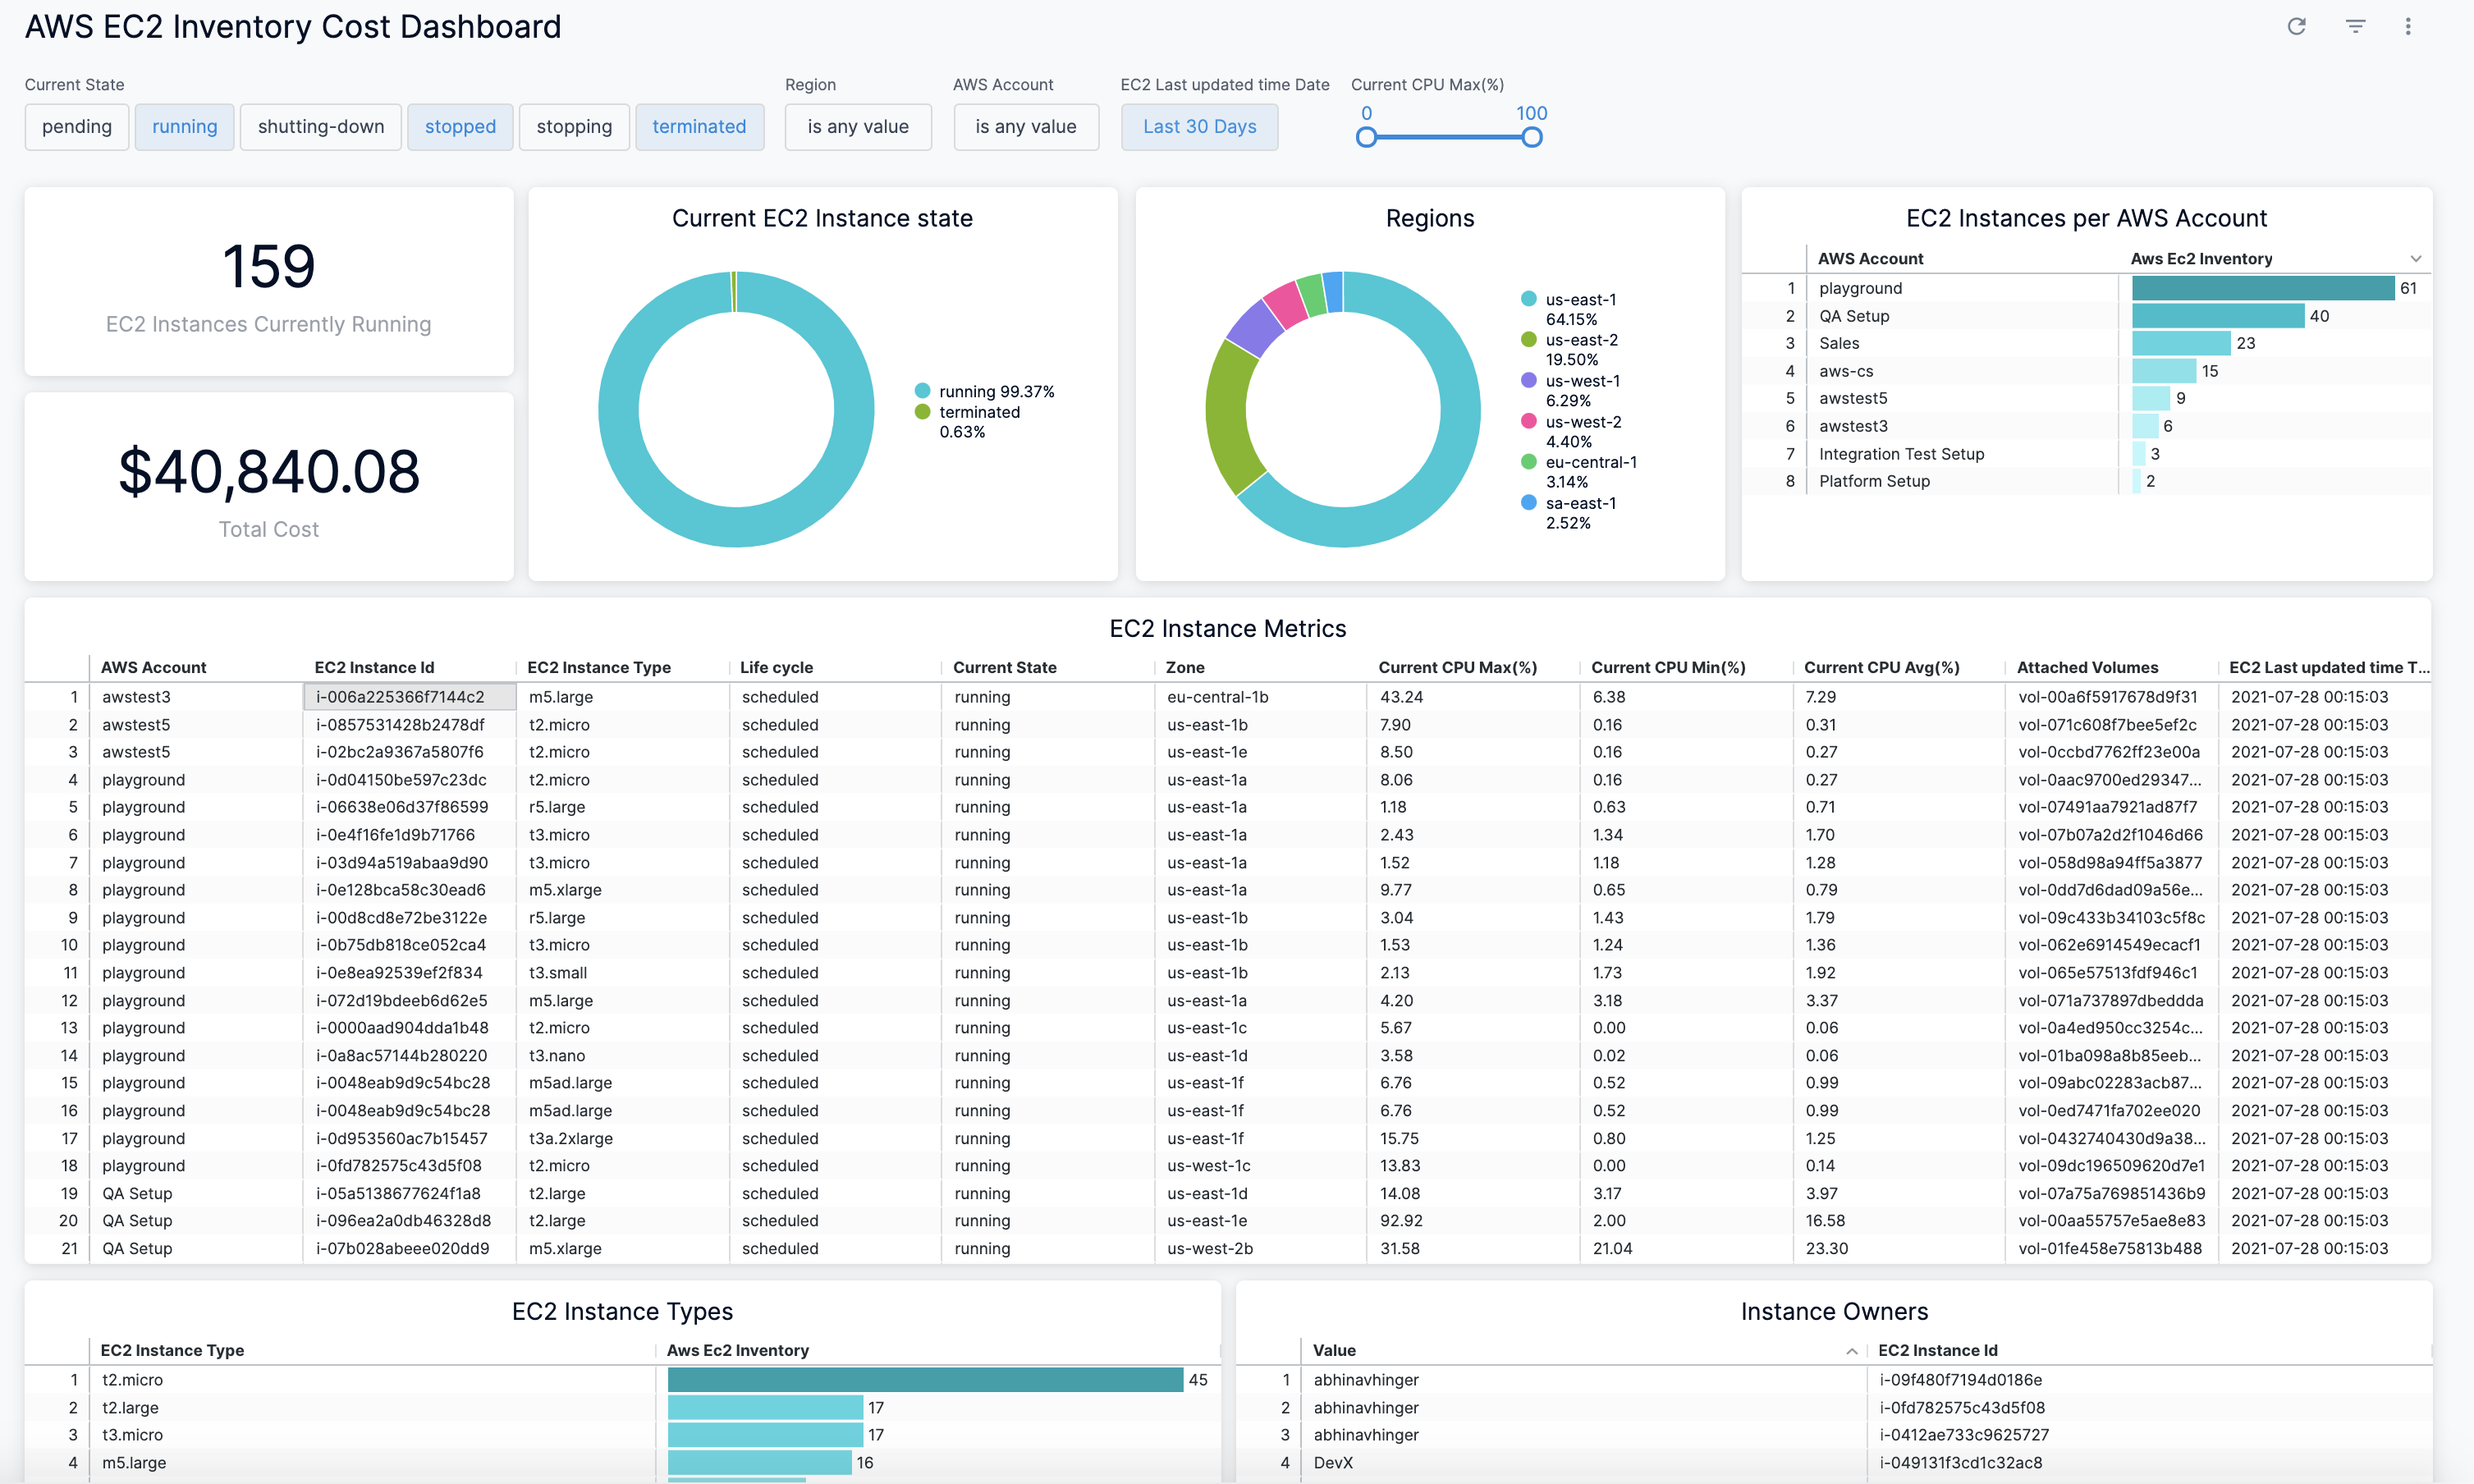Viewport: 2474px width, 1484px height.
Task: Click sort arrow on Aws Ec2 Inventory column
Action: point(2415,259)
